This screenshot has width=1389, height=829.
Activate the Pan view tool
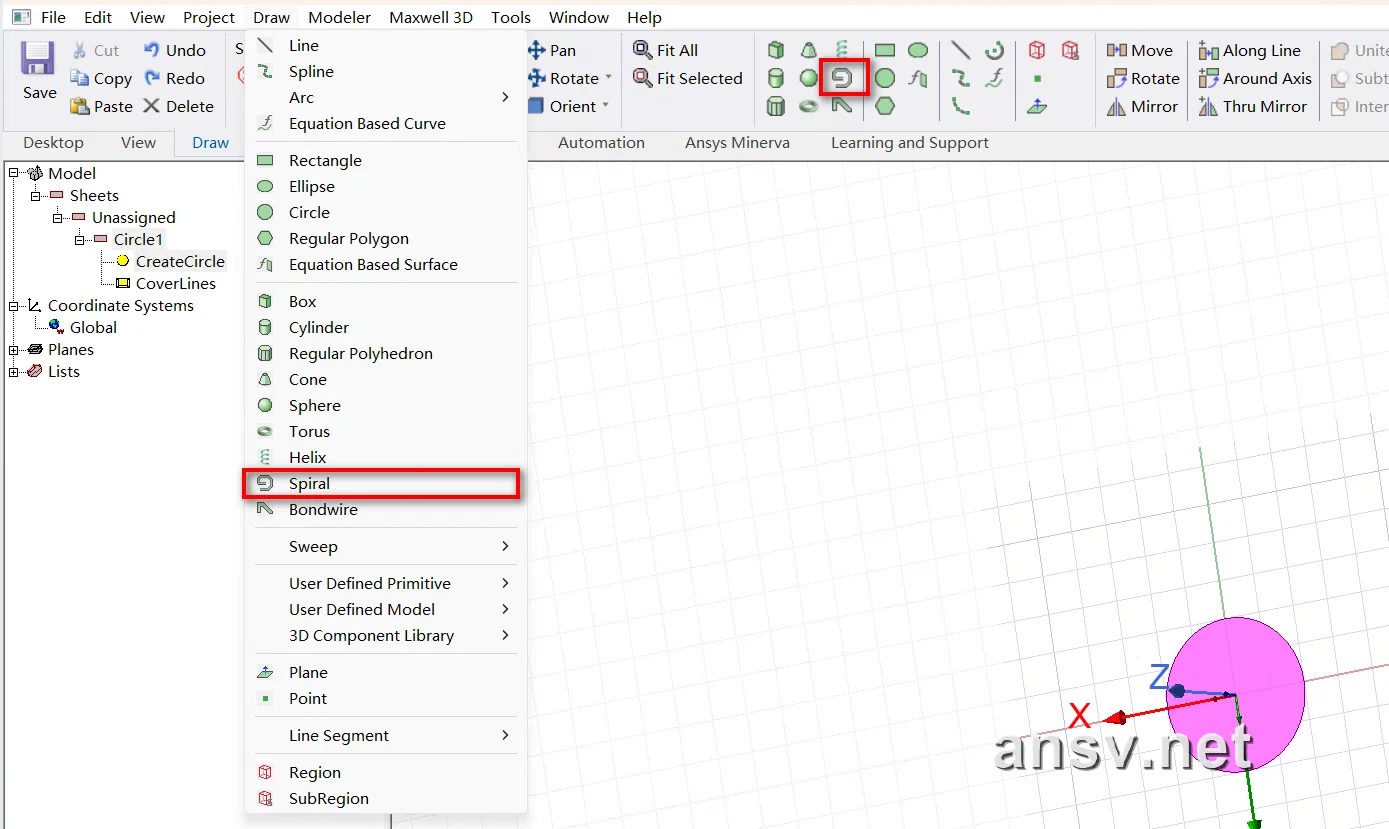click(x=552, y=50)
